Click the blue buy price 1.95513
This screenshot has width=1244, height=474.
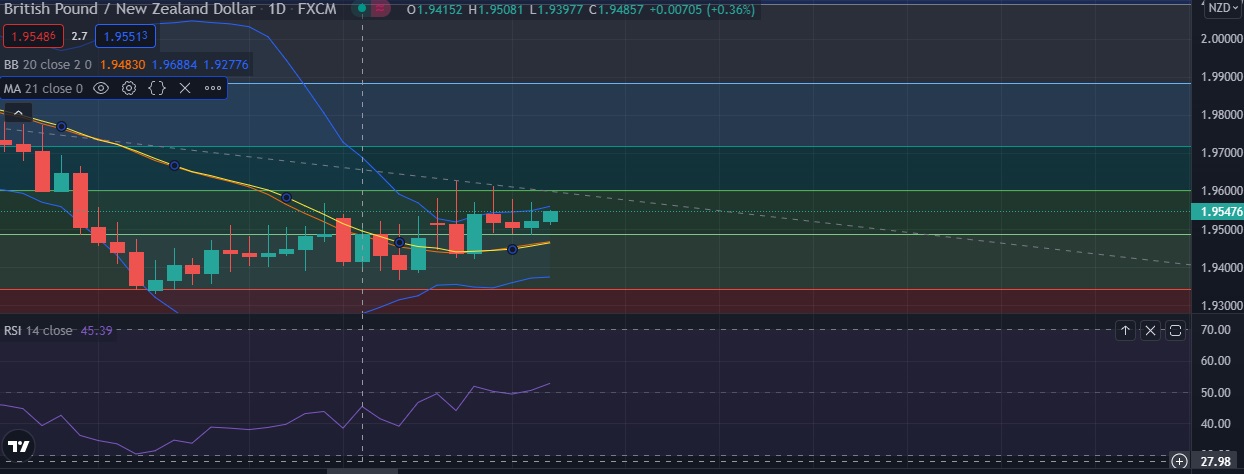click(x=126, y=36)
